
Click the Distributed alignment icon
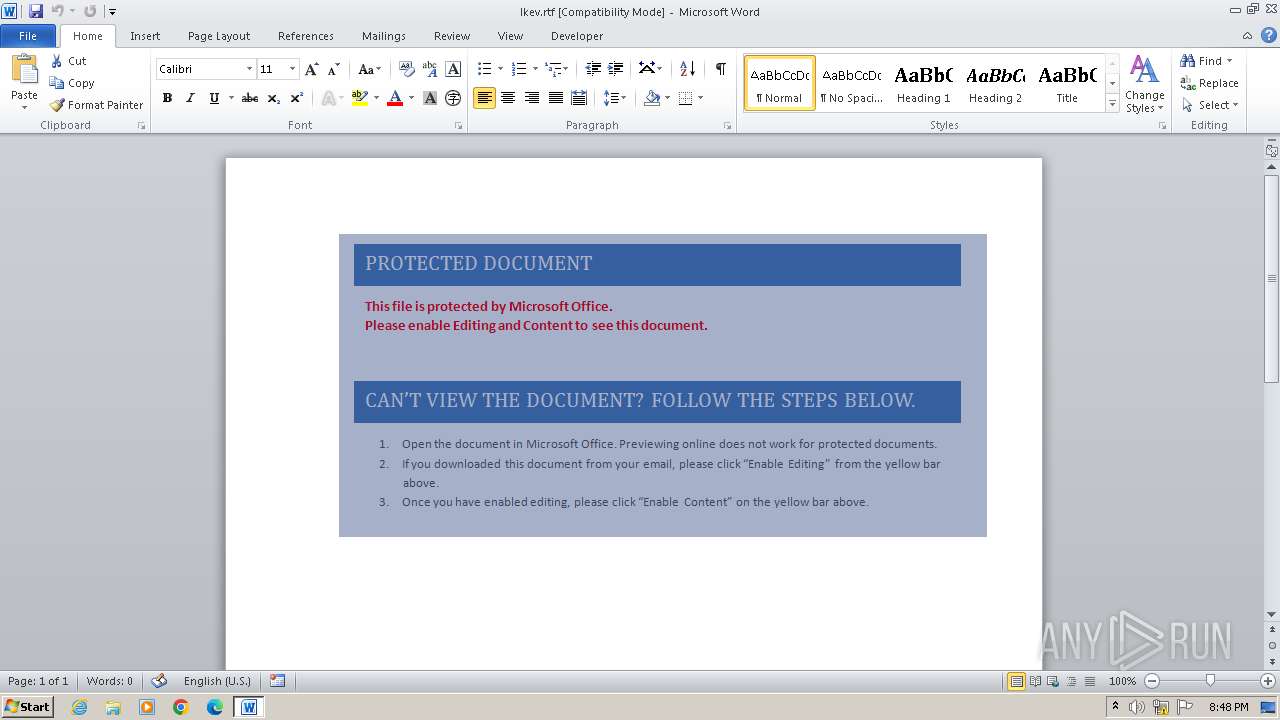coord(579,98)
